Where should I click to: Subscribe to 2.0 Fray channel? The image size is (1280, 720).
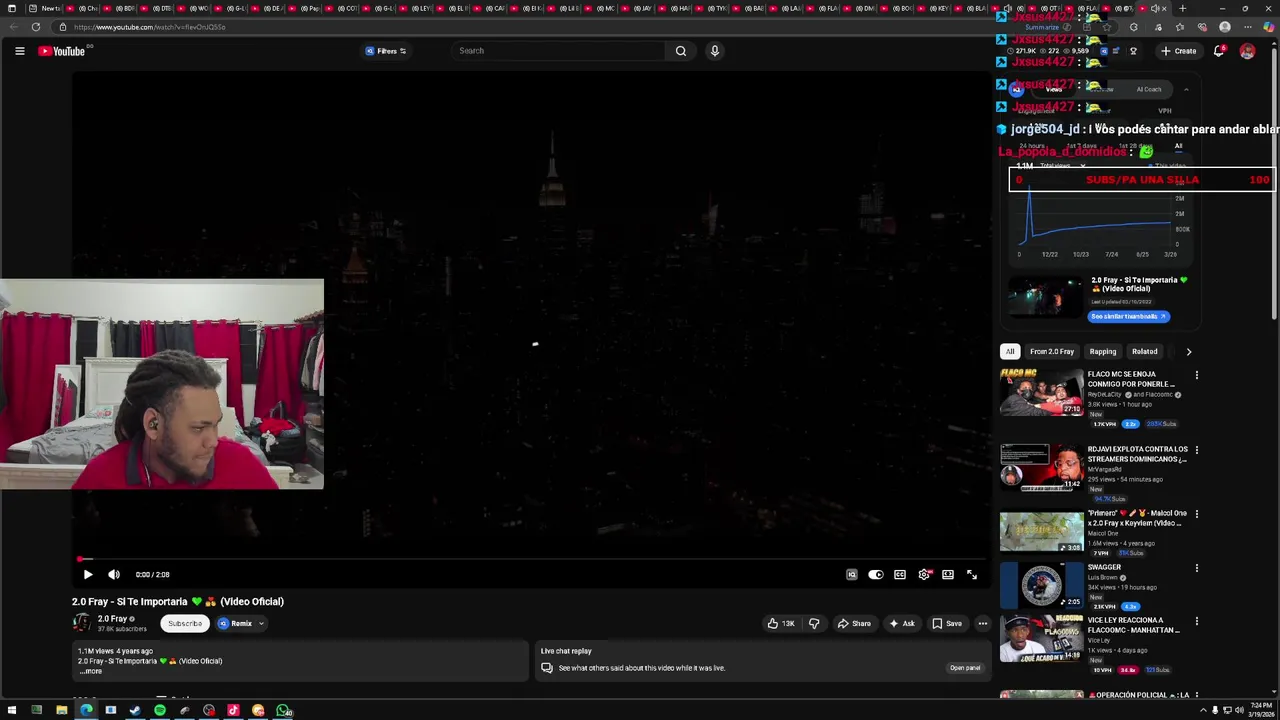[x=185, y=624]
